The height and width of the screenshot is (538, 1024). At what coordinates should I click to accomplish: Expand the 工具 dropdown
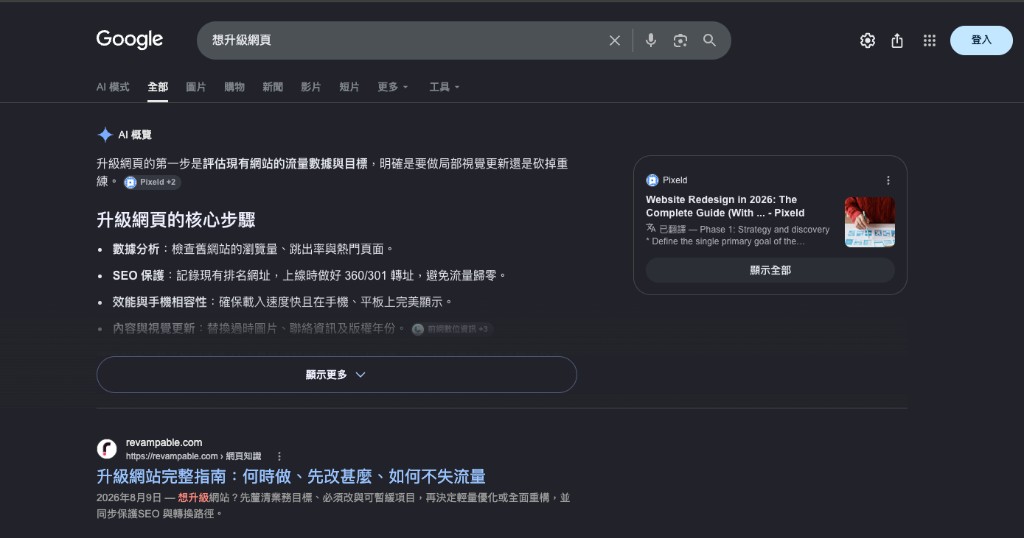tap(444, 87)
